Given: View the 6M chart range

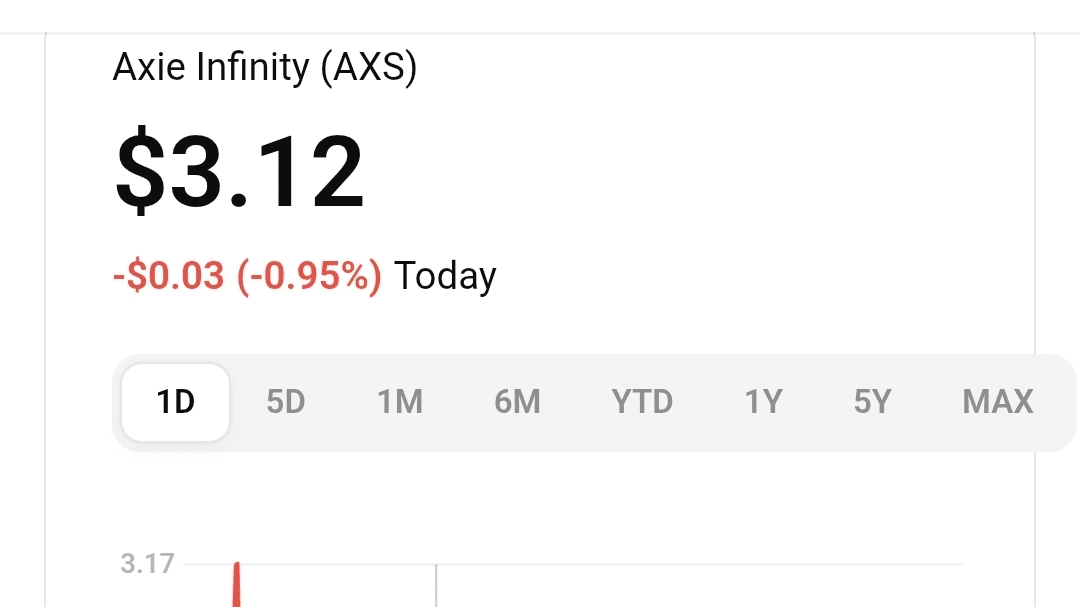Looking at the screenshot, I should (517, 401).
